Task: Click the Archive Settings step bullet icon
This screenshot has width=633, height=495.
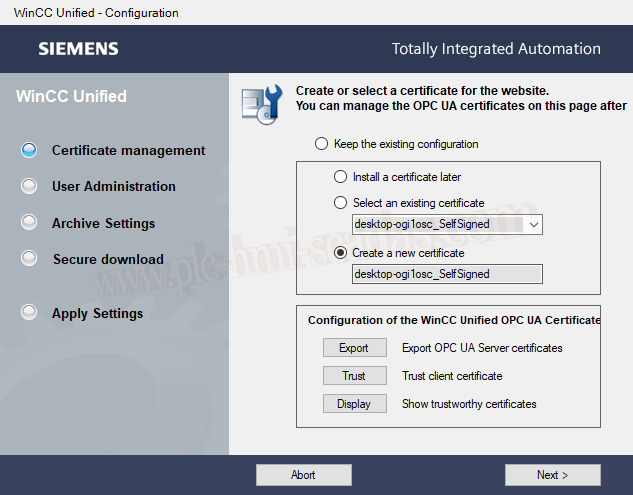Action: 29,223
